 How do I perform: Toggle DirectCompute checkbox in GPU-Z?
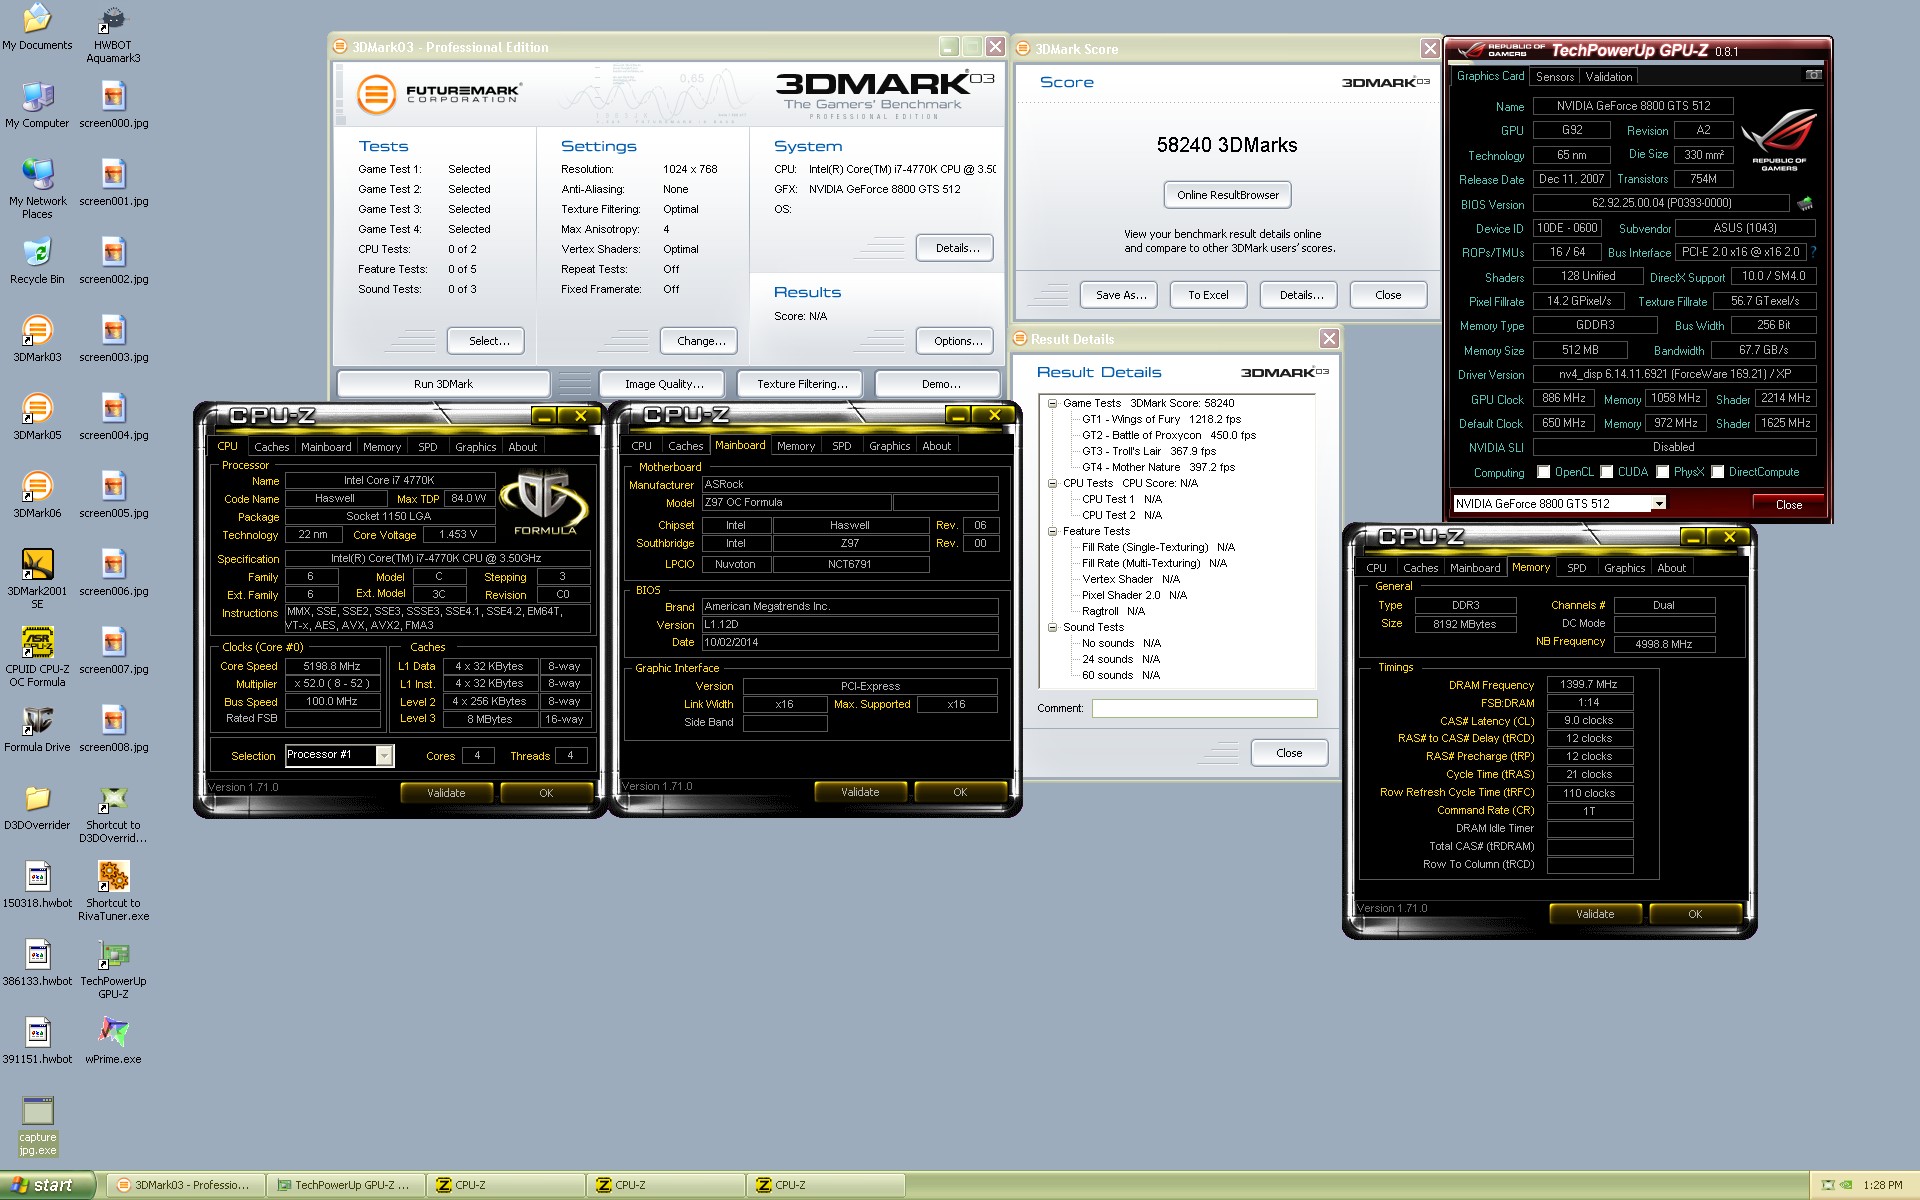[1718, 472]
